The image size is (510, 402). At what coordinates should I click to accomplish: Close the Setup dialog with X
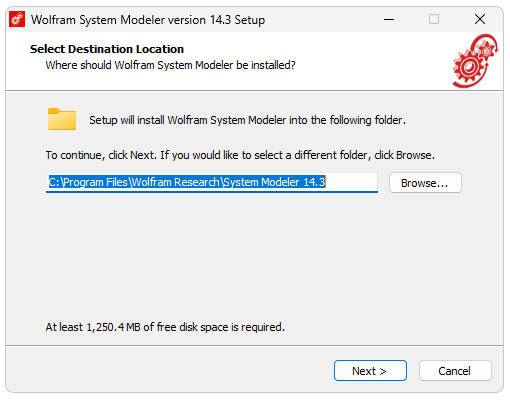tap(480, 19)
